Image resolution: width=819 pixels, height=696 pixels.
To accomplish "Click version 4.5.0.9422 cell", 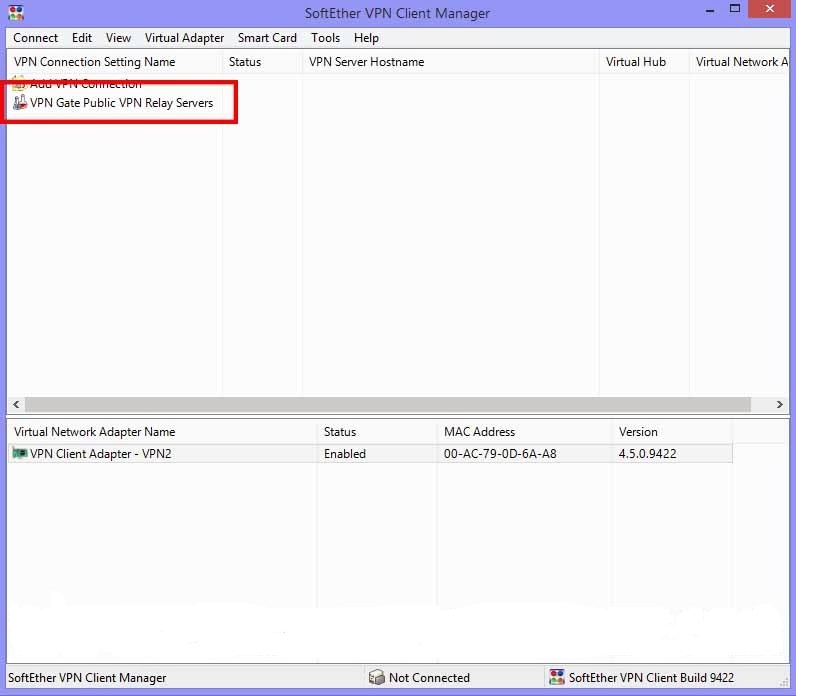I will [x=647, y=454].
